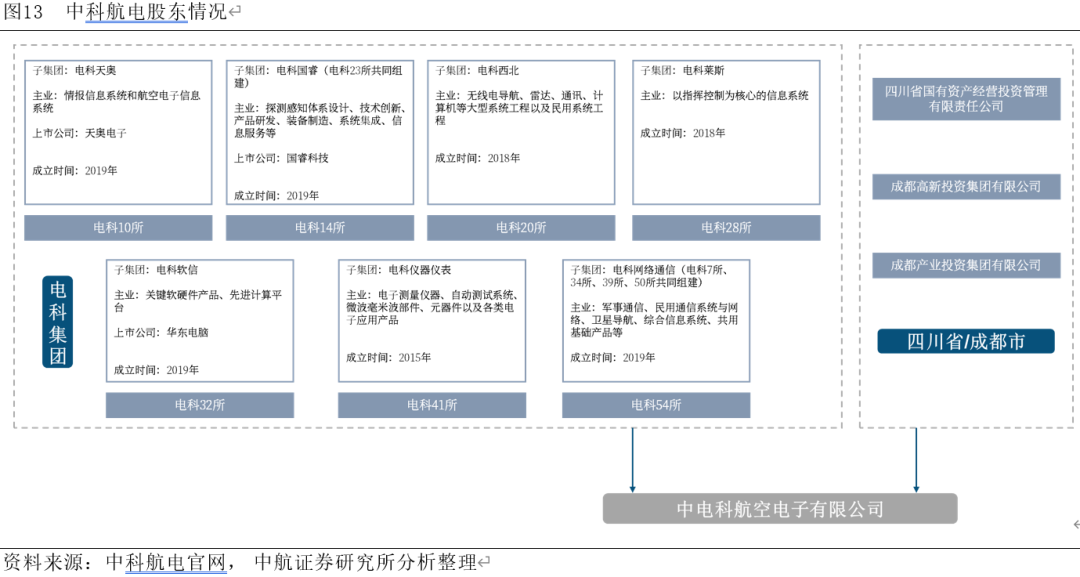Click 主业：无线电导航、雷达、通讯 text
This screenshot has height=577, width=1080.
click(519, 107)
